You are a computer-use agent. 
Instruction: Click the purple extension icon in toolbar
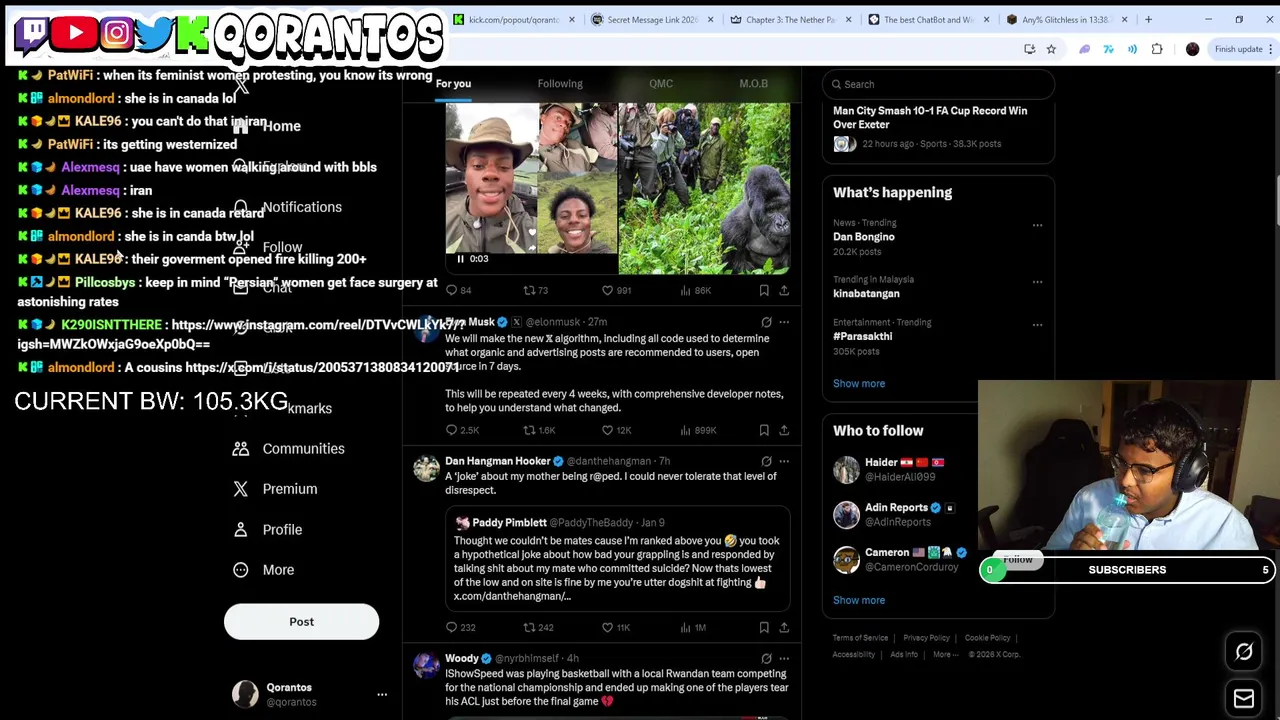pyautogui.click(x=1084, y=49)
